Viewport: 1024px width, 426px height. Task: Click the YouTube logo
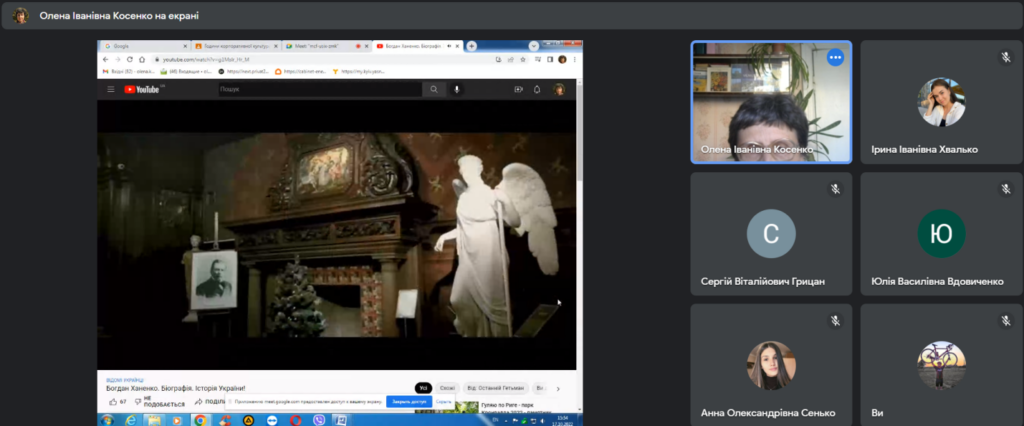pyautogui.click(x=142, y=89)
